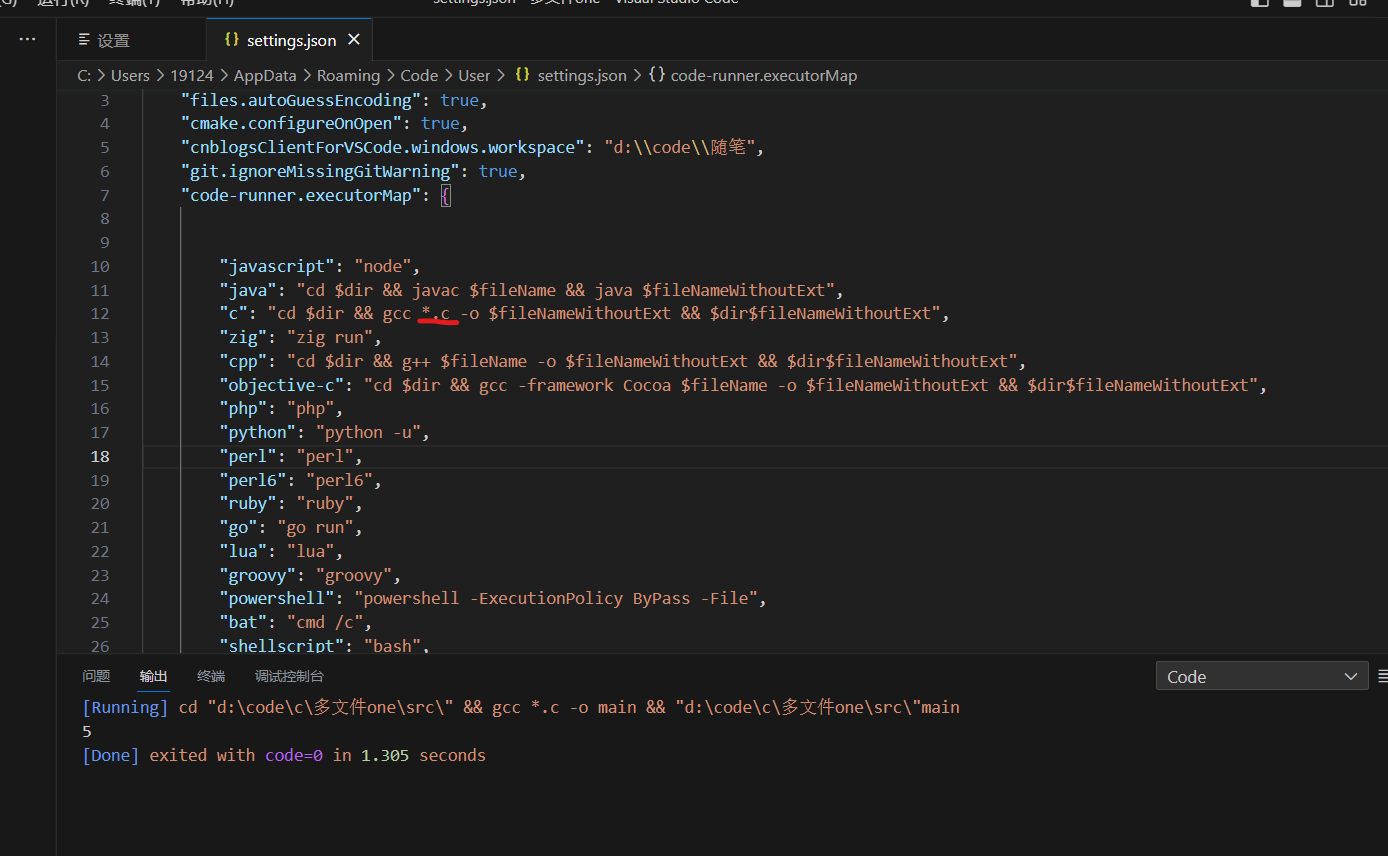Expand the User breadcrumb segment
1388x856 pixels.
(474, 76)
